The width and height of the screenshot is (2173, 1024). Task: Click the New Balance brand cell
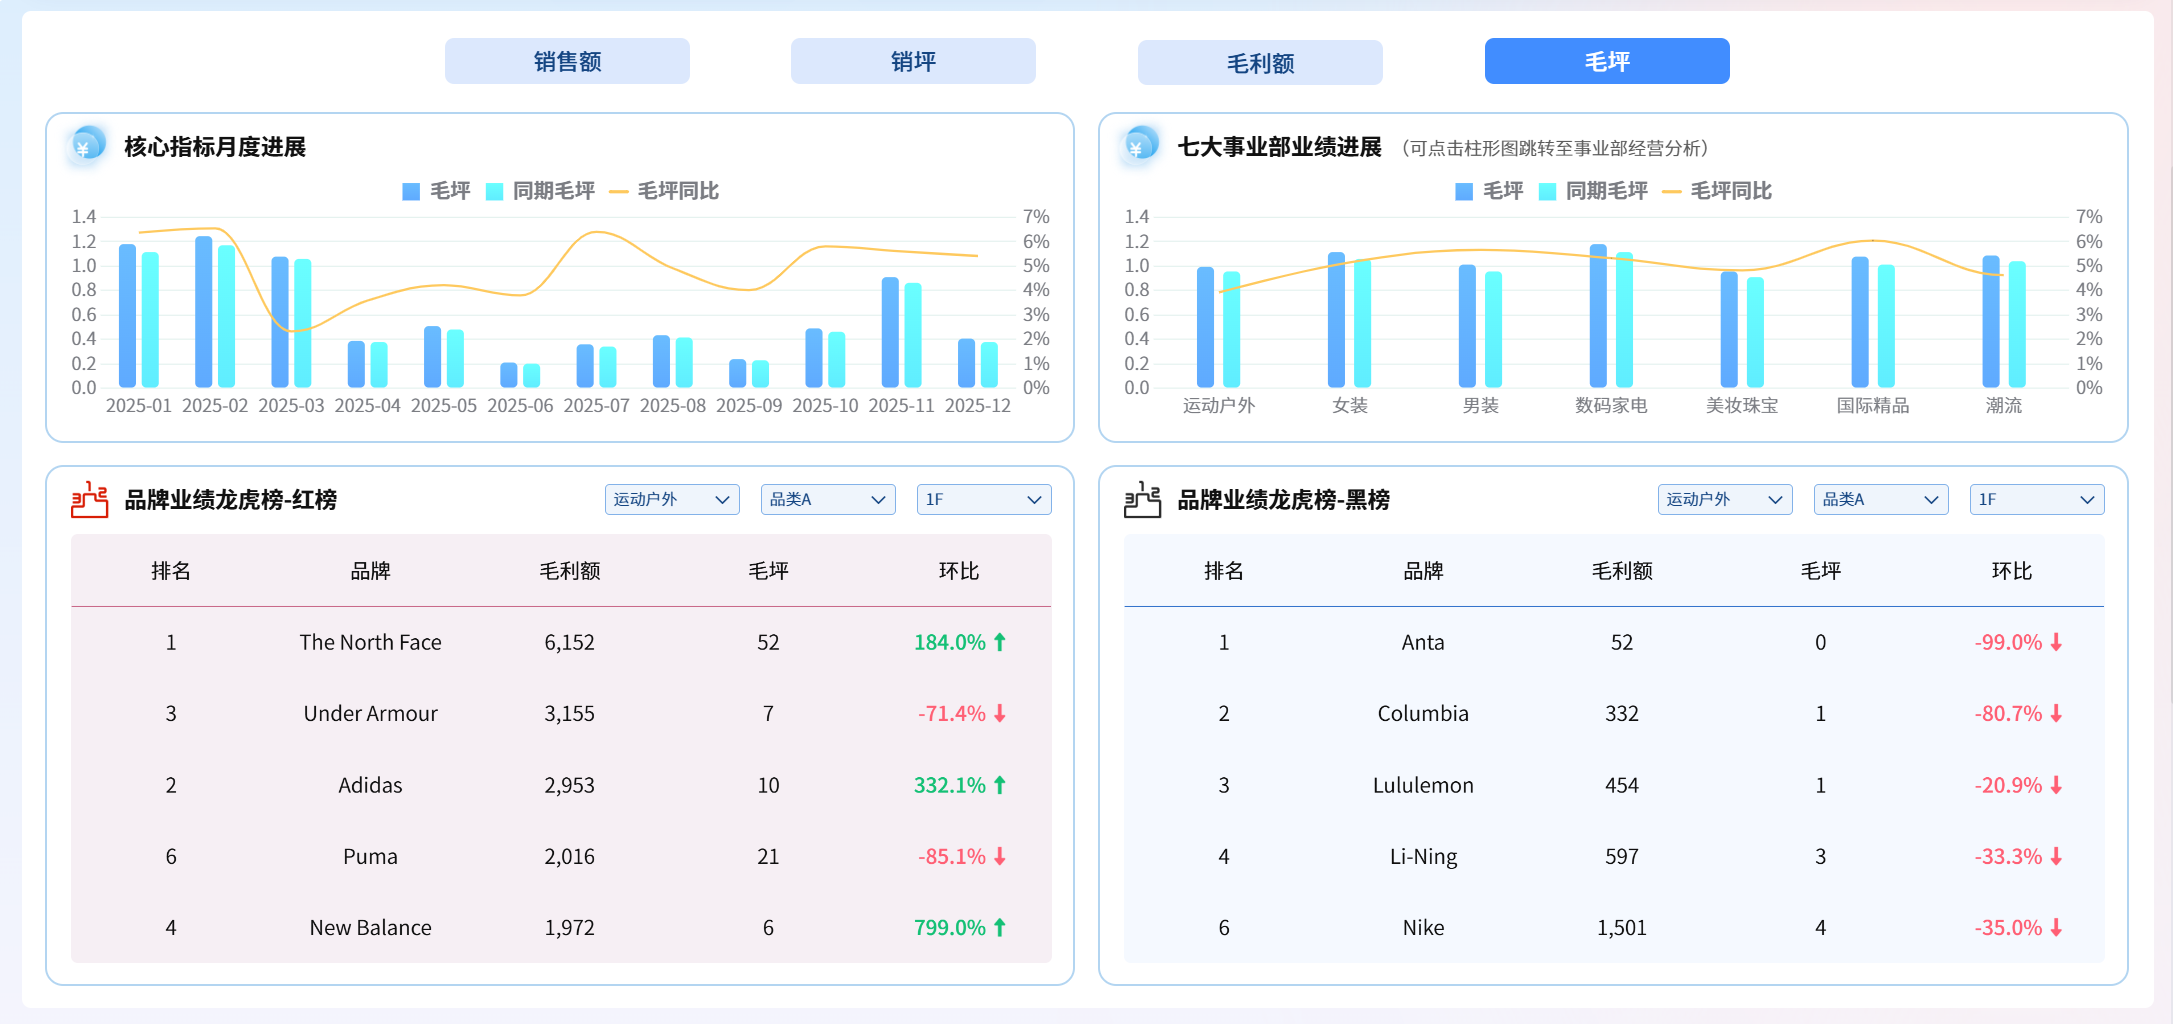click(x=370, y=927)
